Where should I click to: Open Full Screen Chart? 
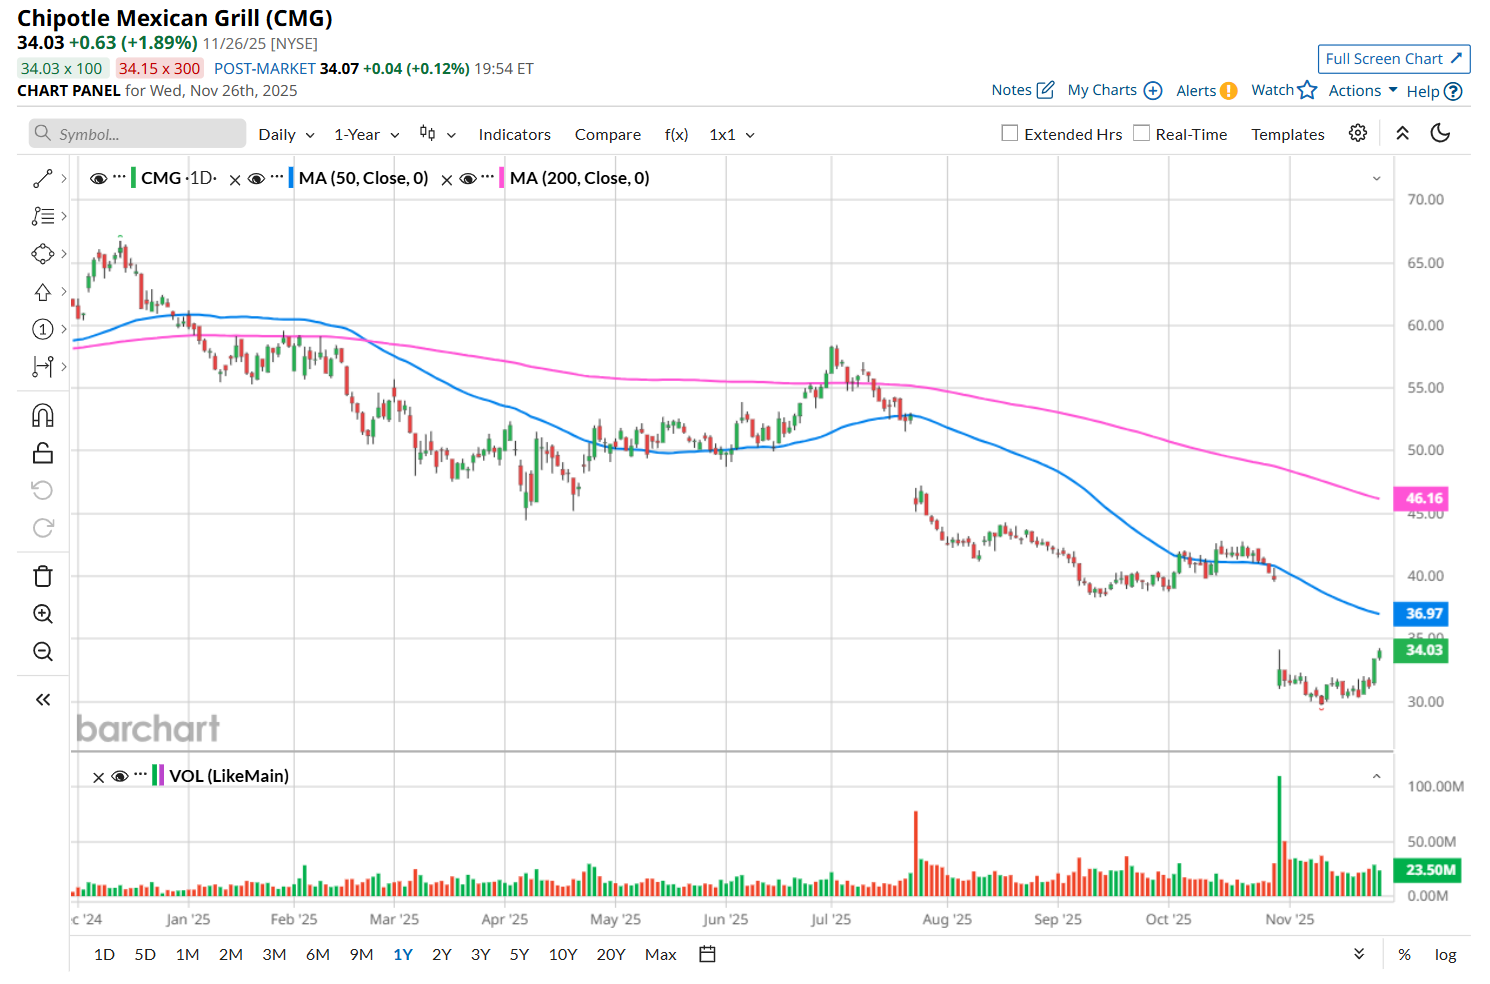[1394, 59]
